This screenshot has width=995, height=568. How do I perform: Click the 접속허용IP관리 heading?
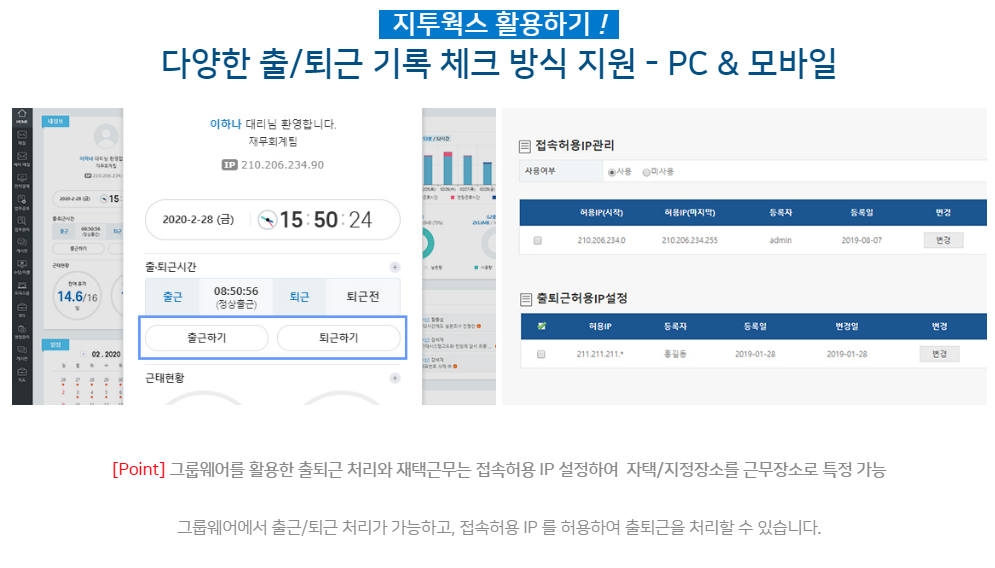[574, 146]
